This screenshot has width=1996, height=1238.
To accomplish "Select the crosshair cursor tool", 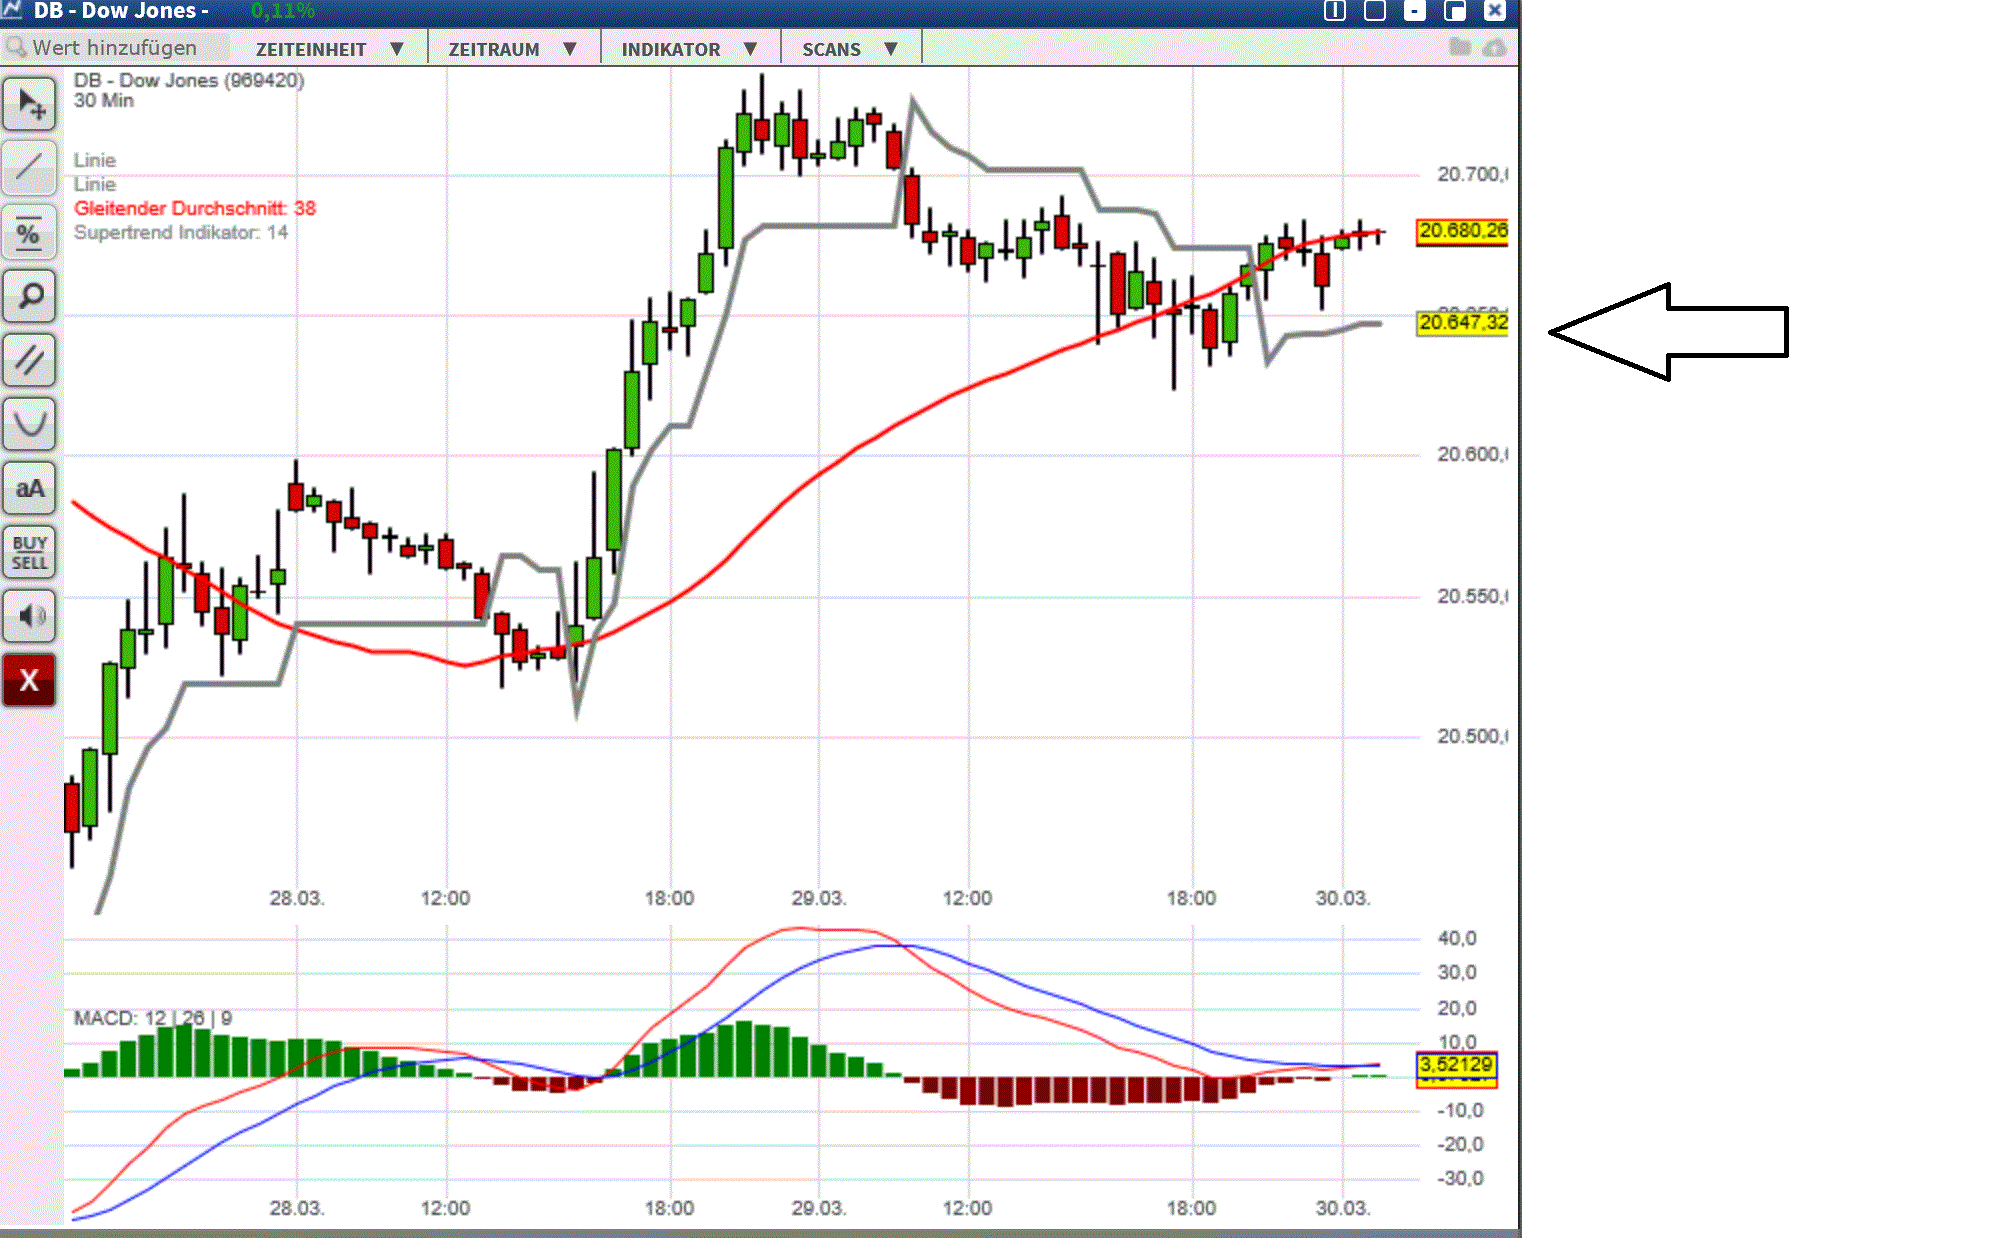I will (29, 103).
